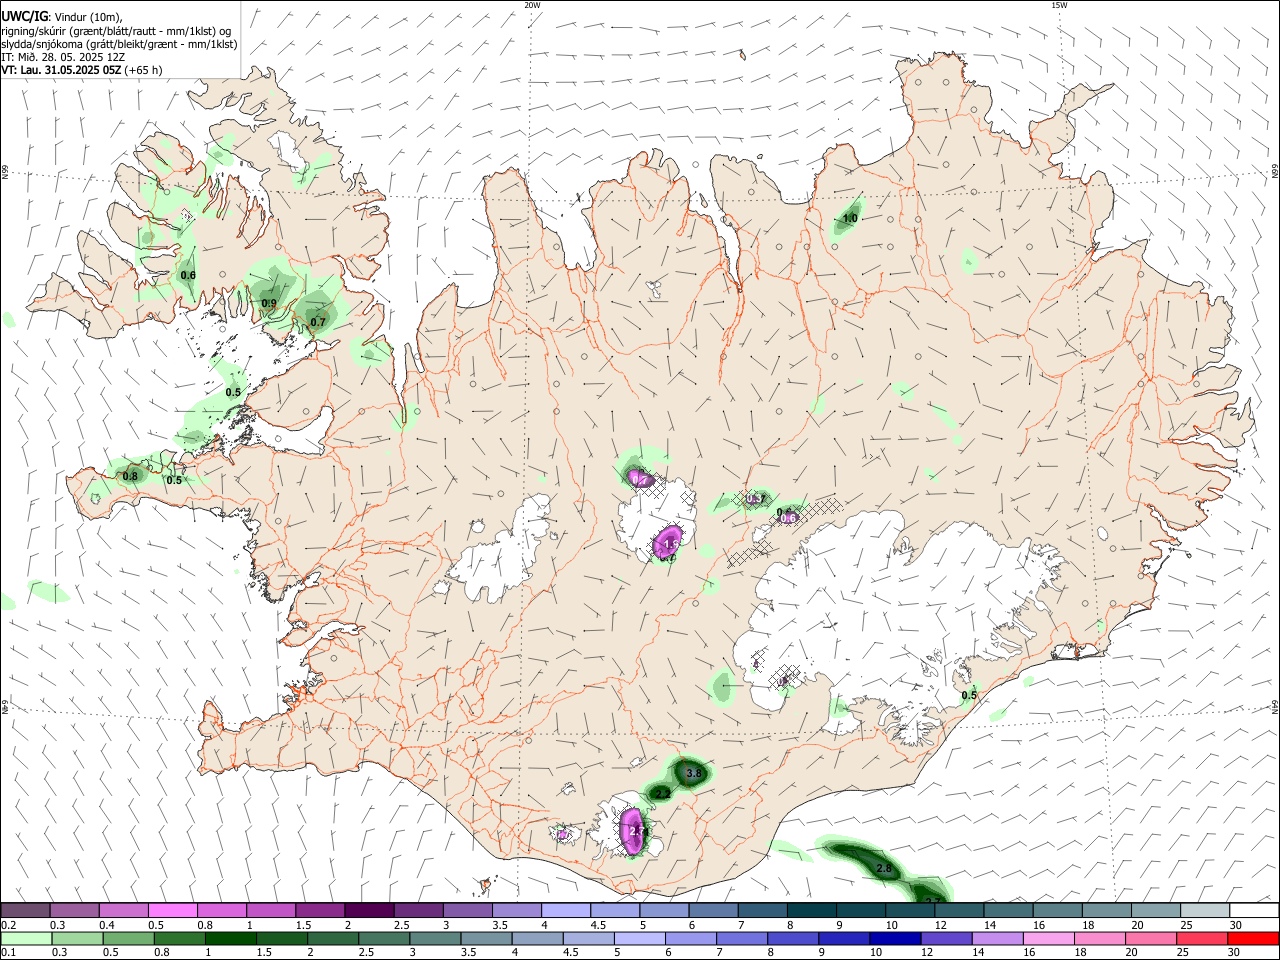The image size is (1280, 960).
Task: Select the snow scale swatch above 14
Action: pos(1008,910)
